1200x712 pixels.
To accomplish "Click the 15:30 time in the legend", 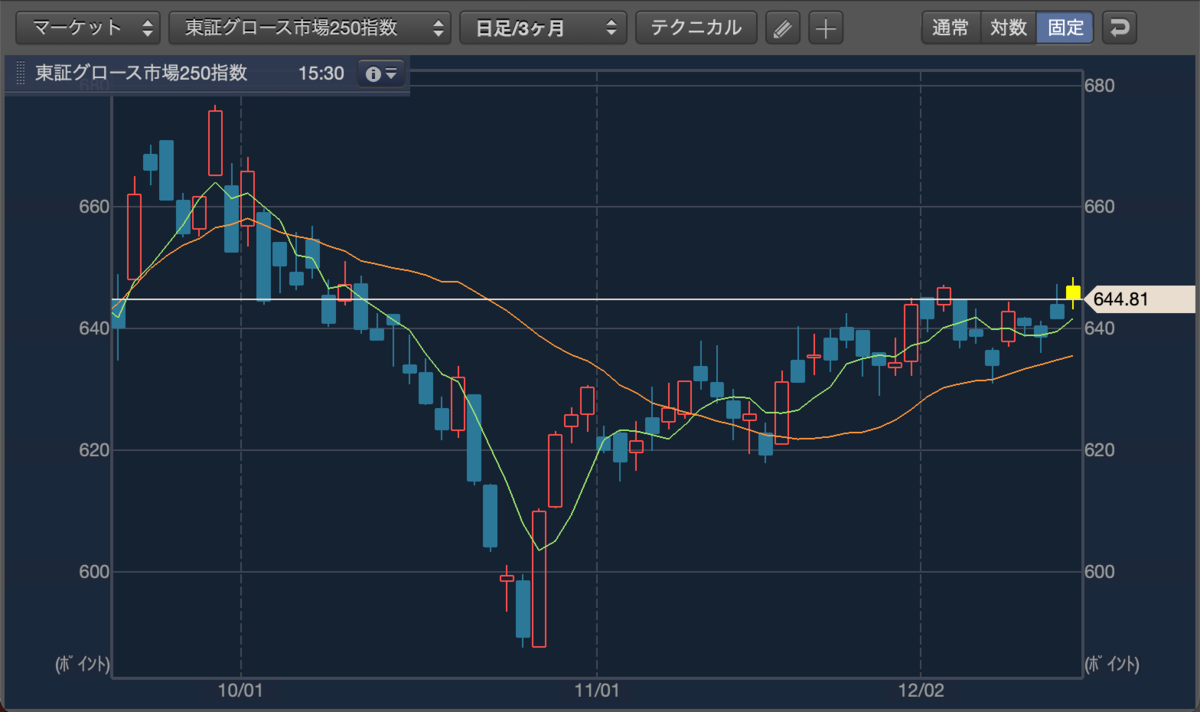I will [x=321, y=74].
